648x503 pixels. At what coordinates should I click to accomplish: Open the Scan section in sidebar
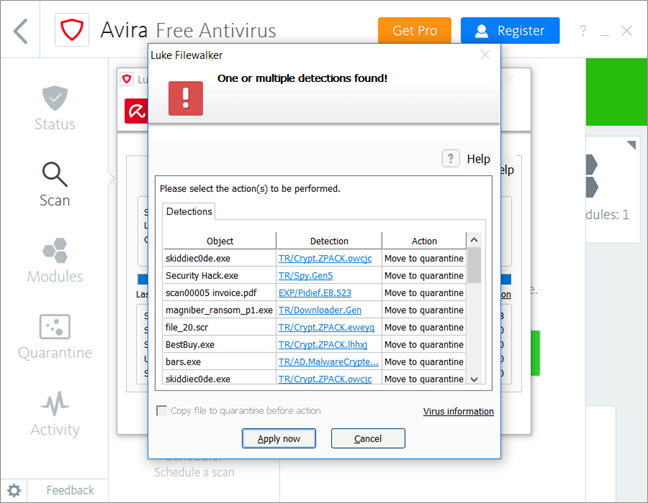55,185
